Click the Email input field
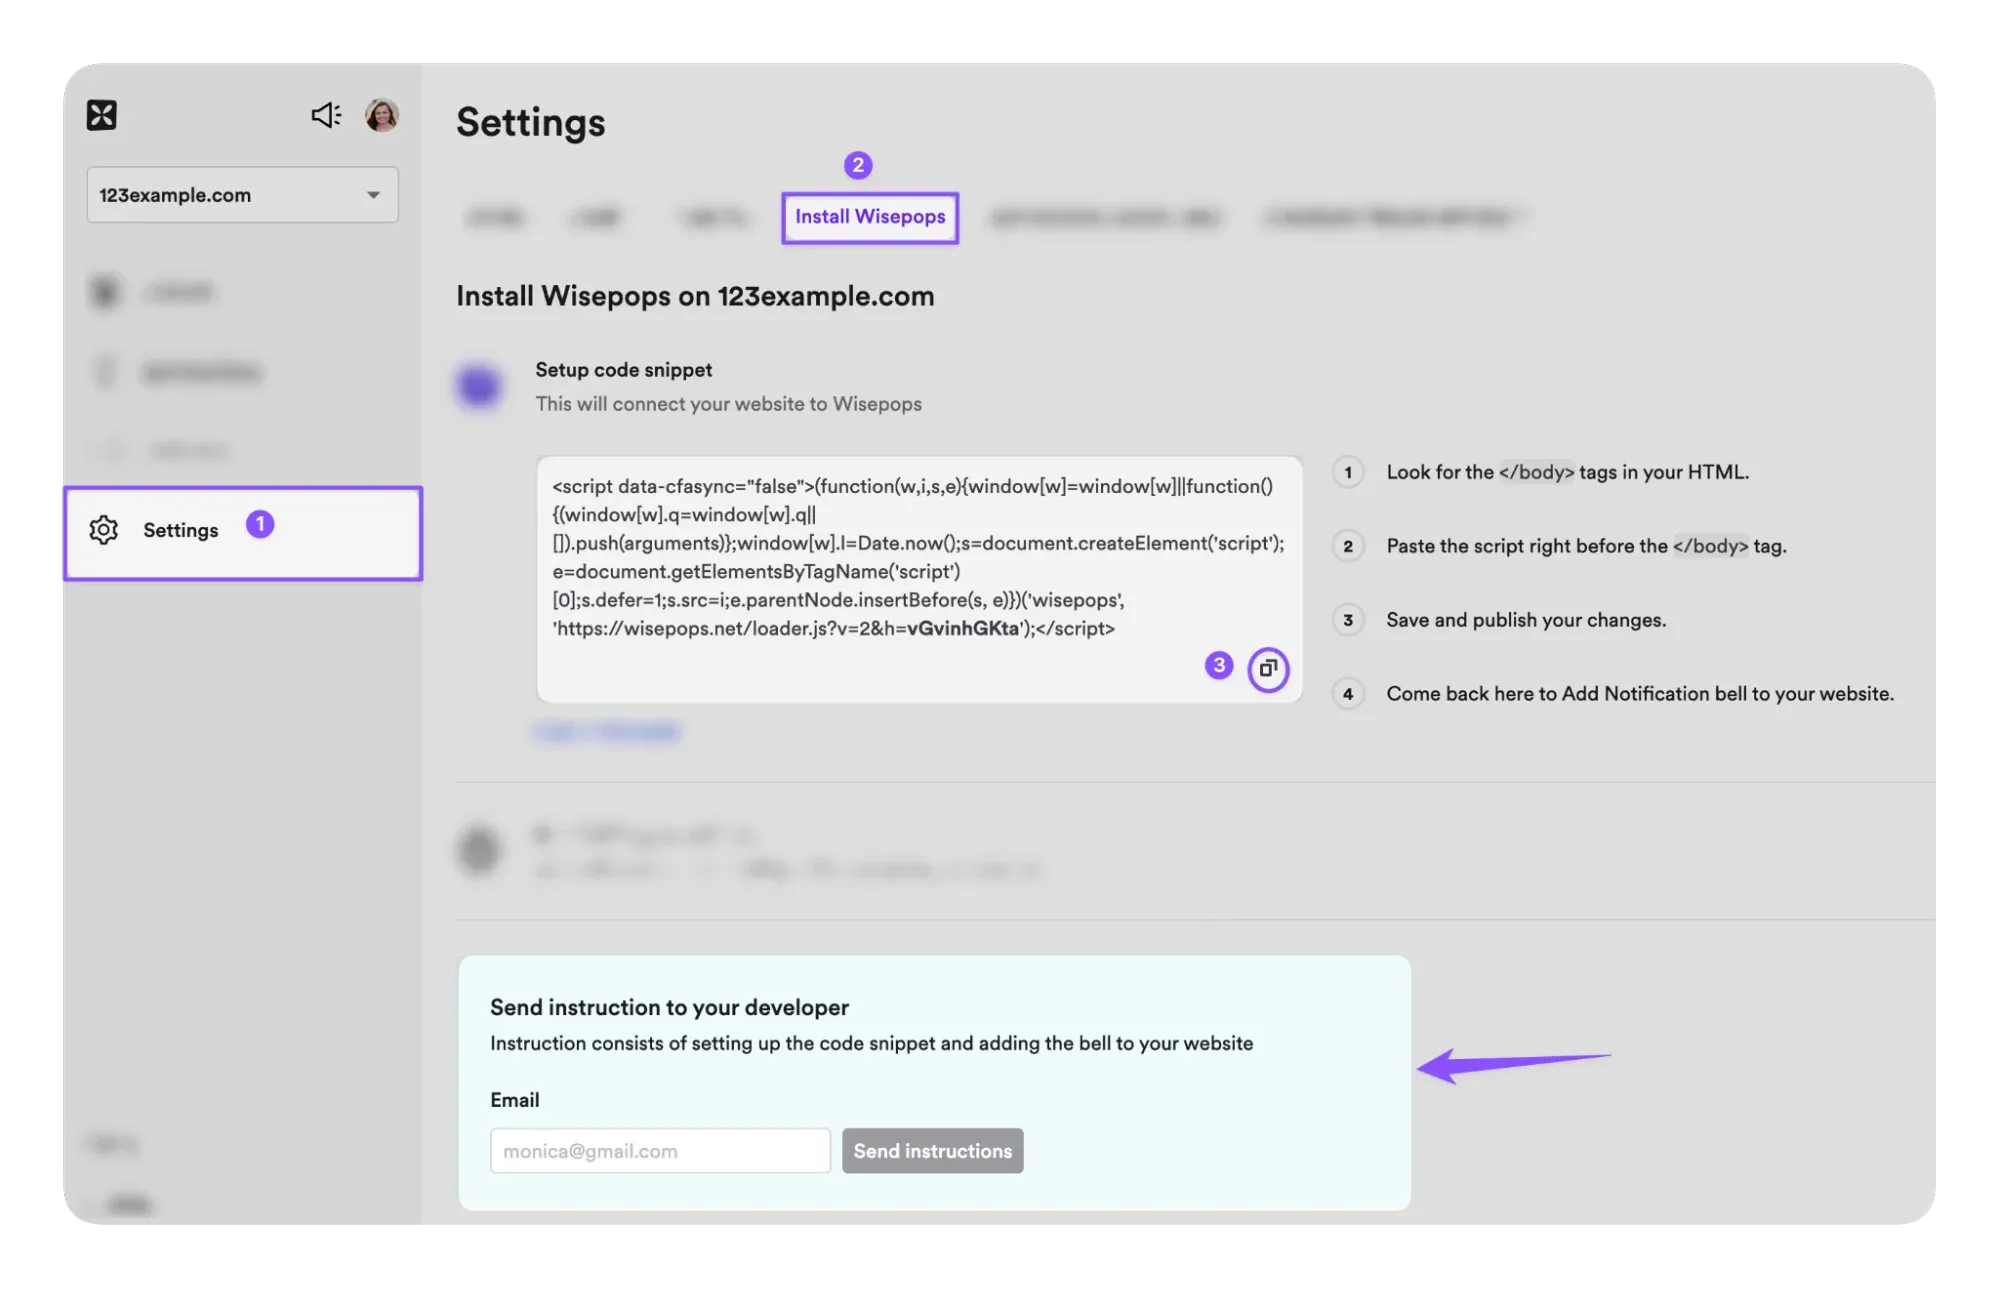Viewport: 1999px width, 1289px height. click(x=659, y=1150)
